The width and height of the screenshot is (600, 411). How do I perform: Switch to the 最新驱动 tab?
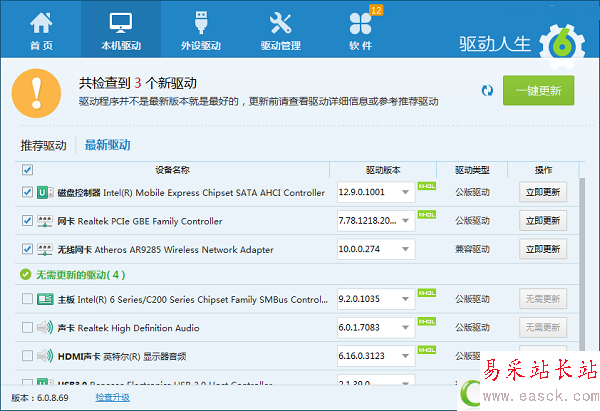click(107, 145)
